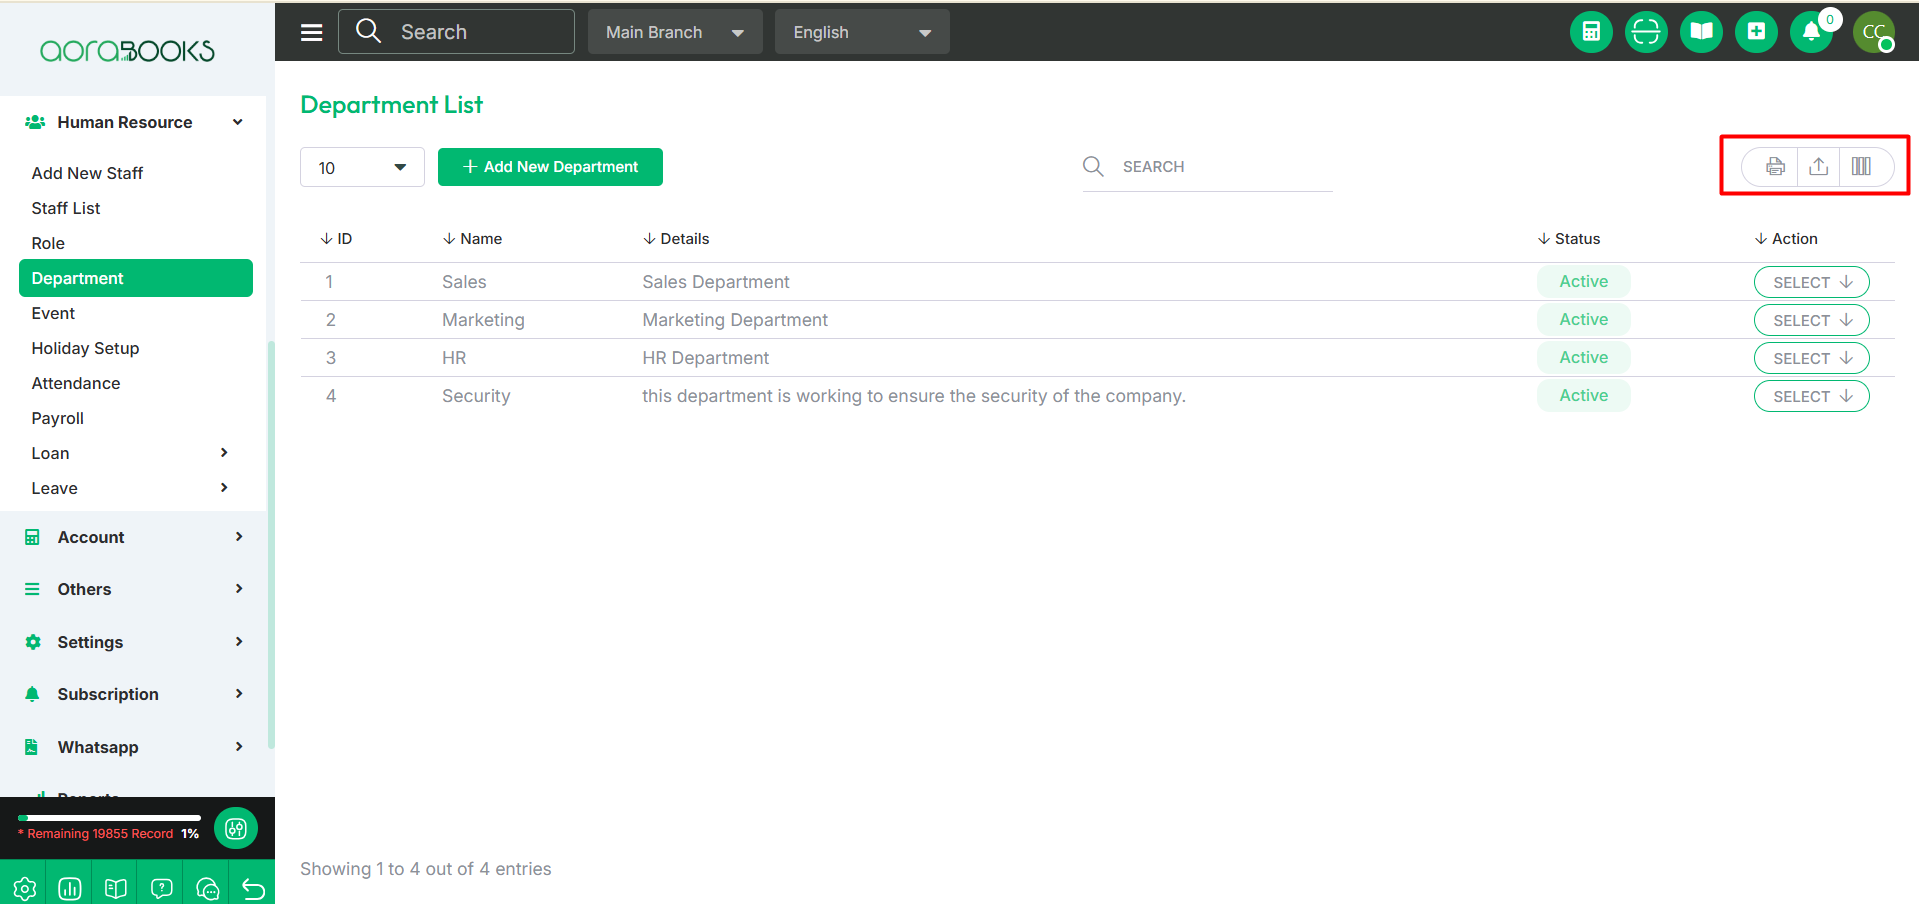This screenshot has height=904, width=1919.
Task: Expand the Subscription menu
Action: coord(134,694)
